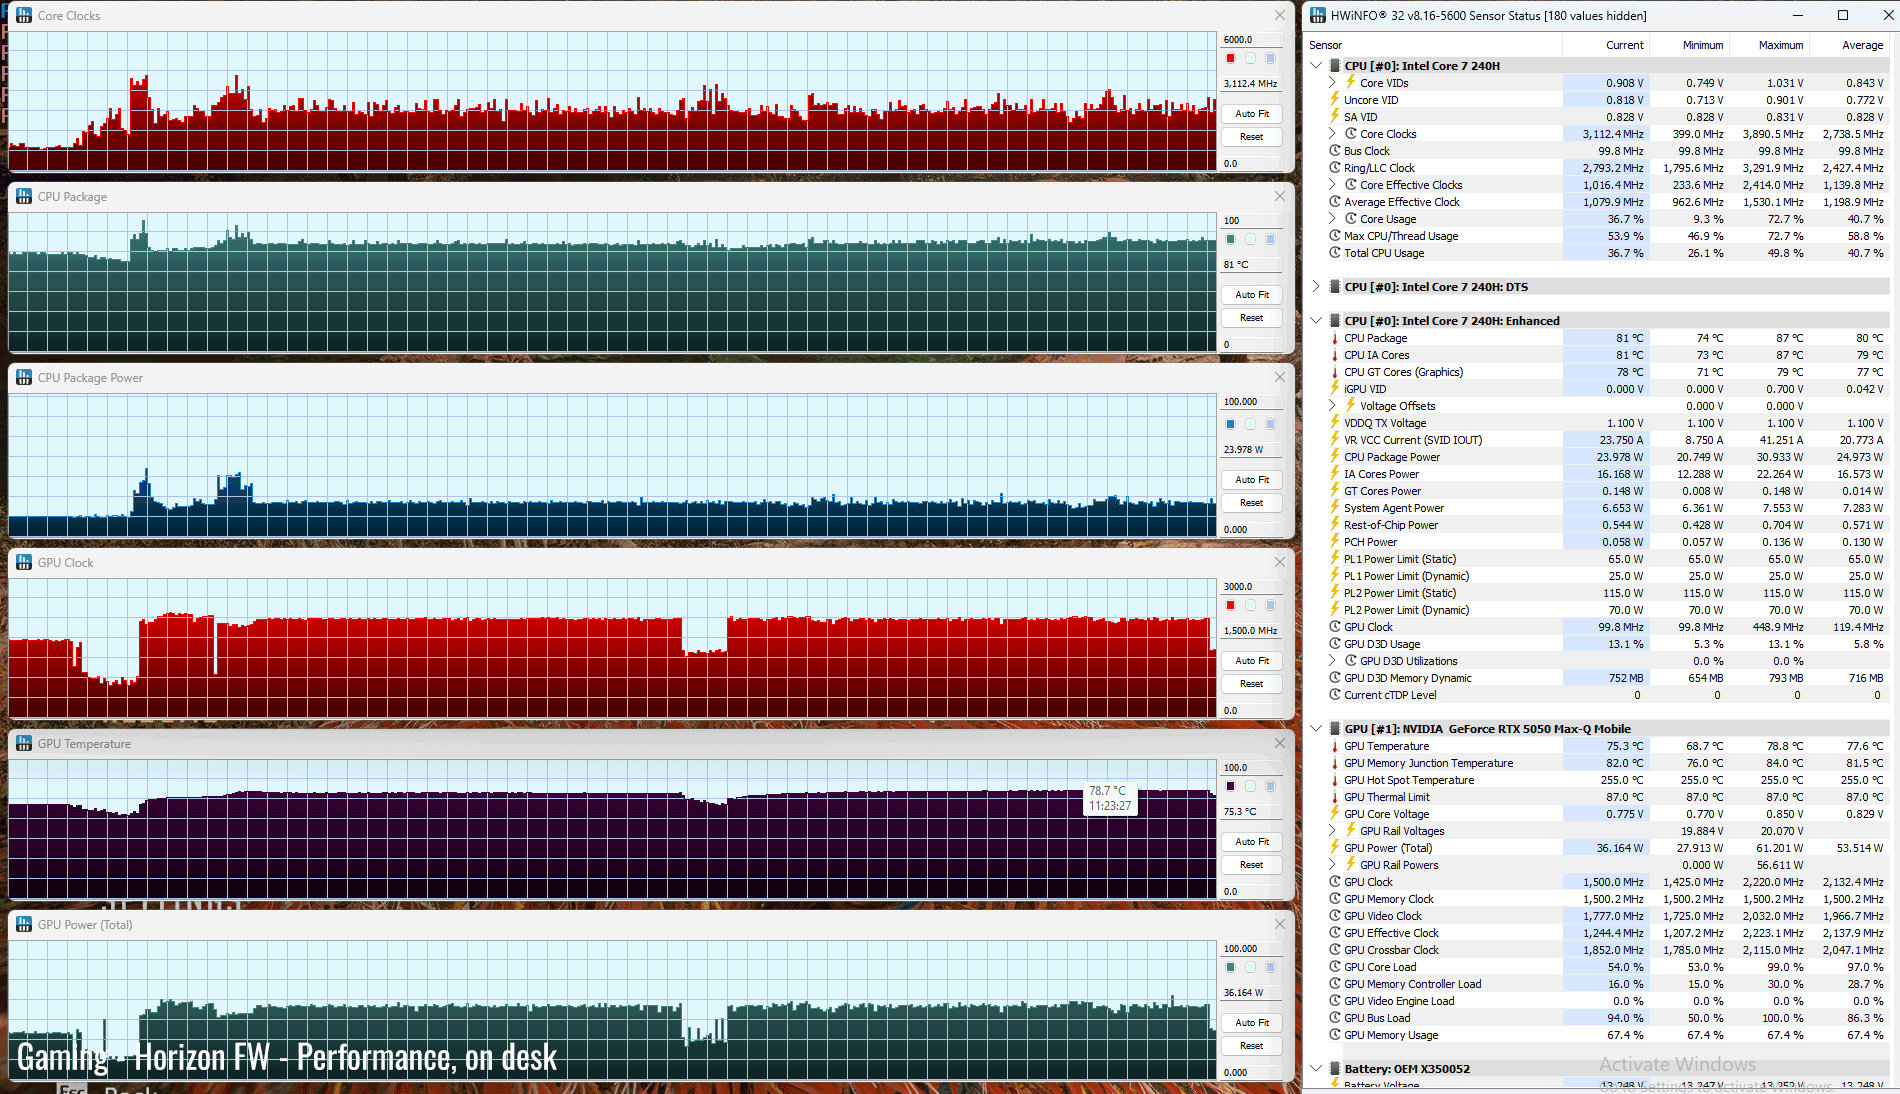Click the red color swatch in Core Clocks graph

pos(1230,58)
